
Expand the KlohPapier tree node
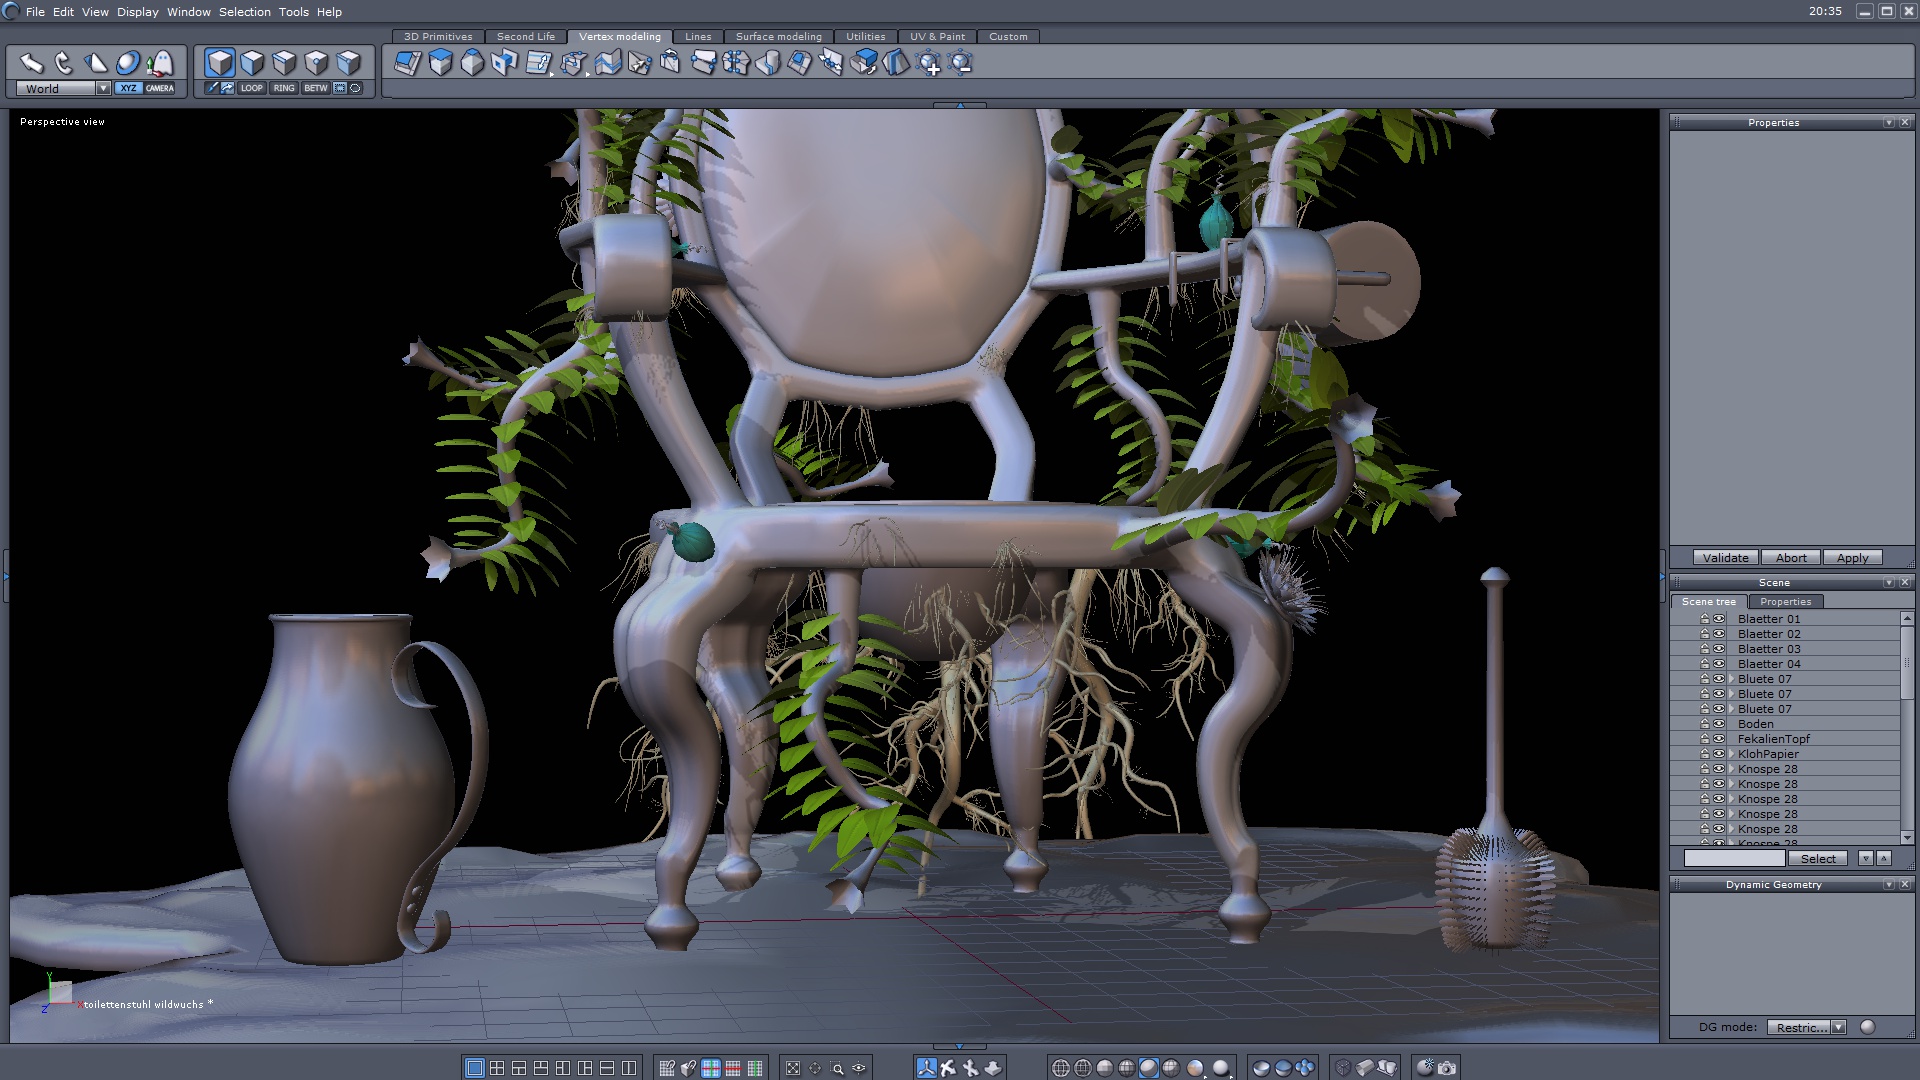[x=1731, y=754]
